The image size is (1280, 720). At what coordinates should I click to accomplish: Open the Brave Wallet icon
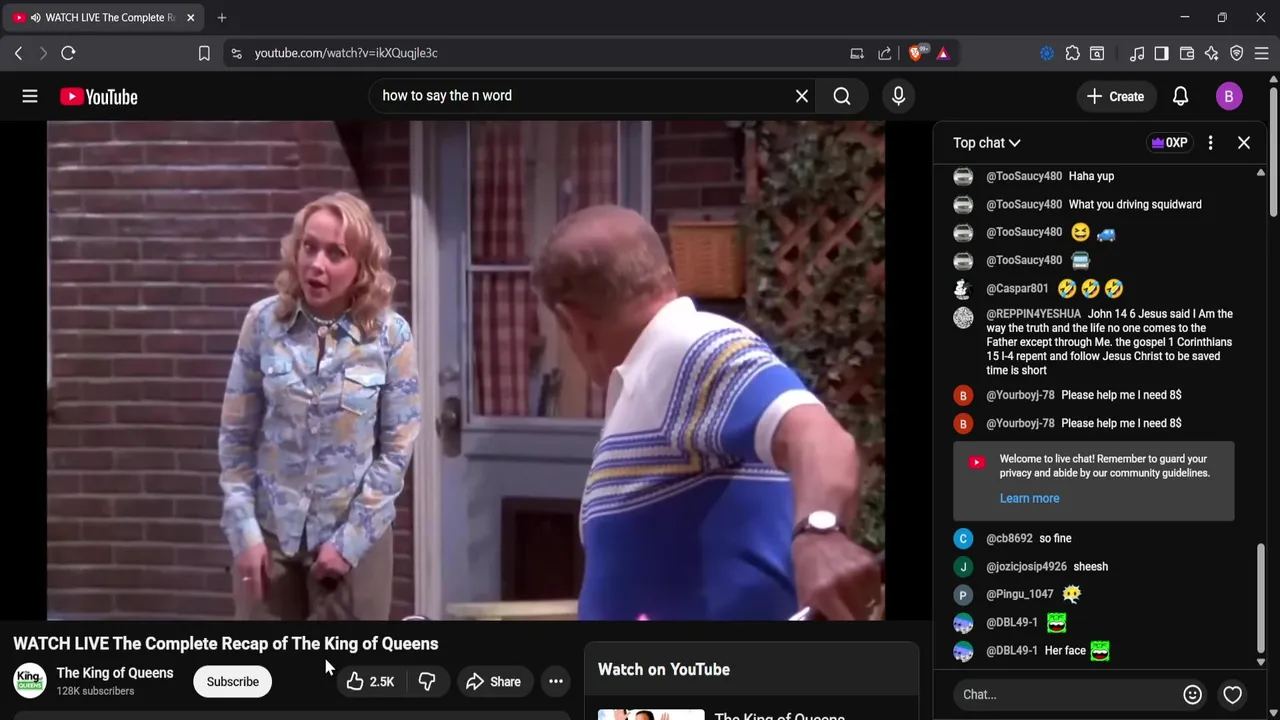[1187, 53]
